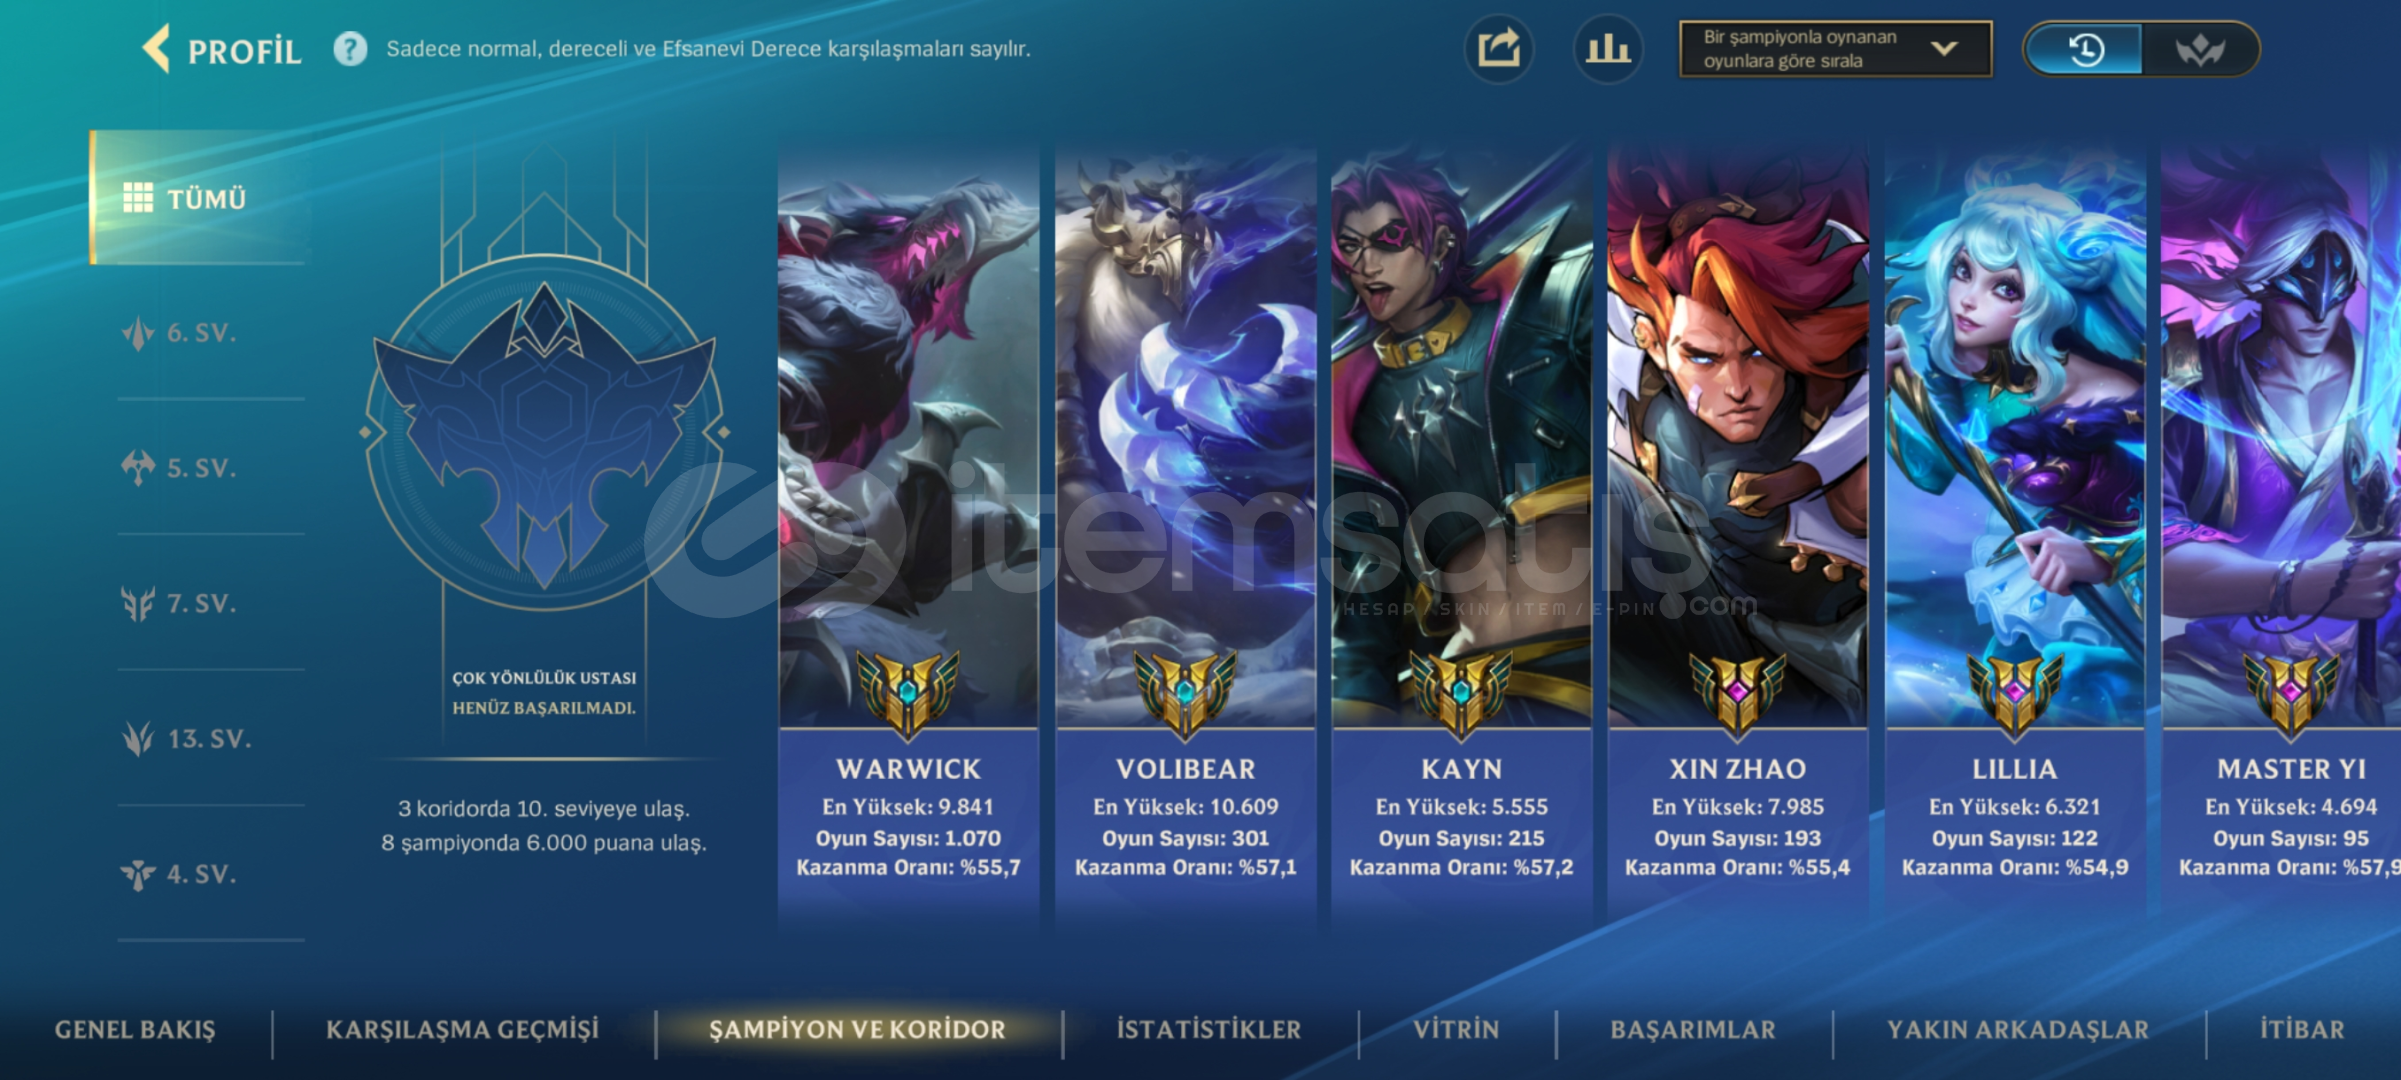The image size is (2401, 1080).
Task: Open the question mark help icon
Action: coord(350,48)
